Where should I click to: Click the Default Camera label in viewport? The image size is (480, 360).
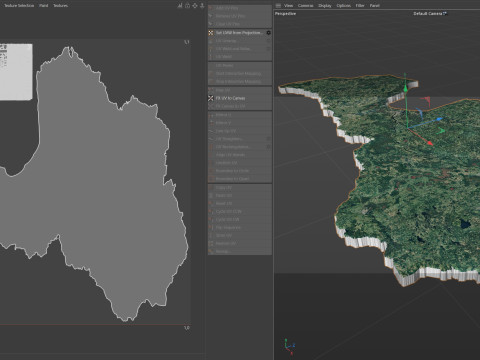pyautogui.click(x=428, y=14)
